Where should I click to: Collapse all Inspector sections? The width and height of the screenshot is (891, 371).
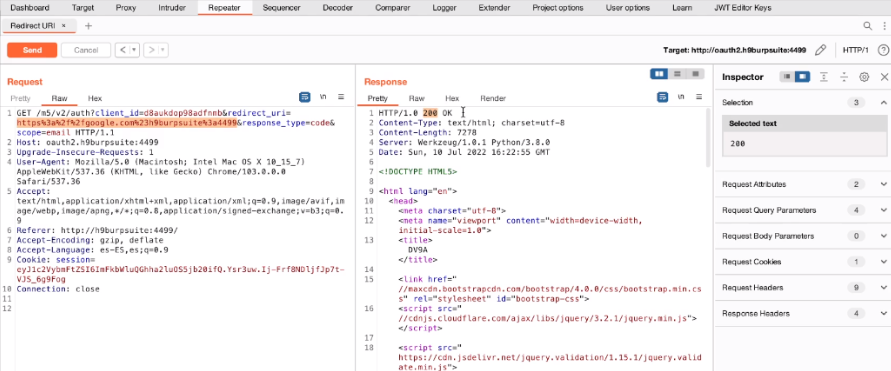844,77
